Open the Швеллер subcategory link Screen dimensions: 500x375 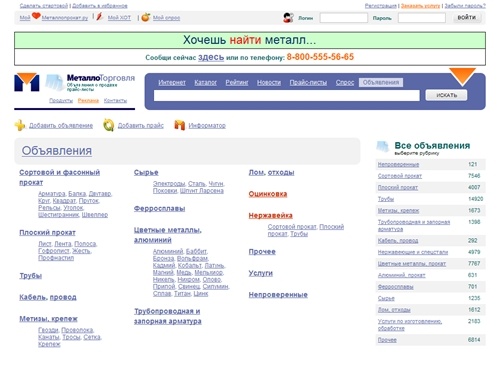coord(95,215)
